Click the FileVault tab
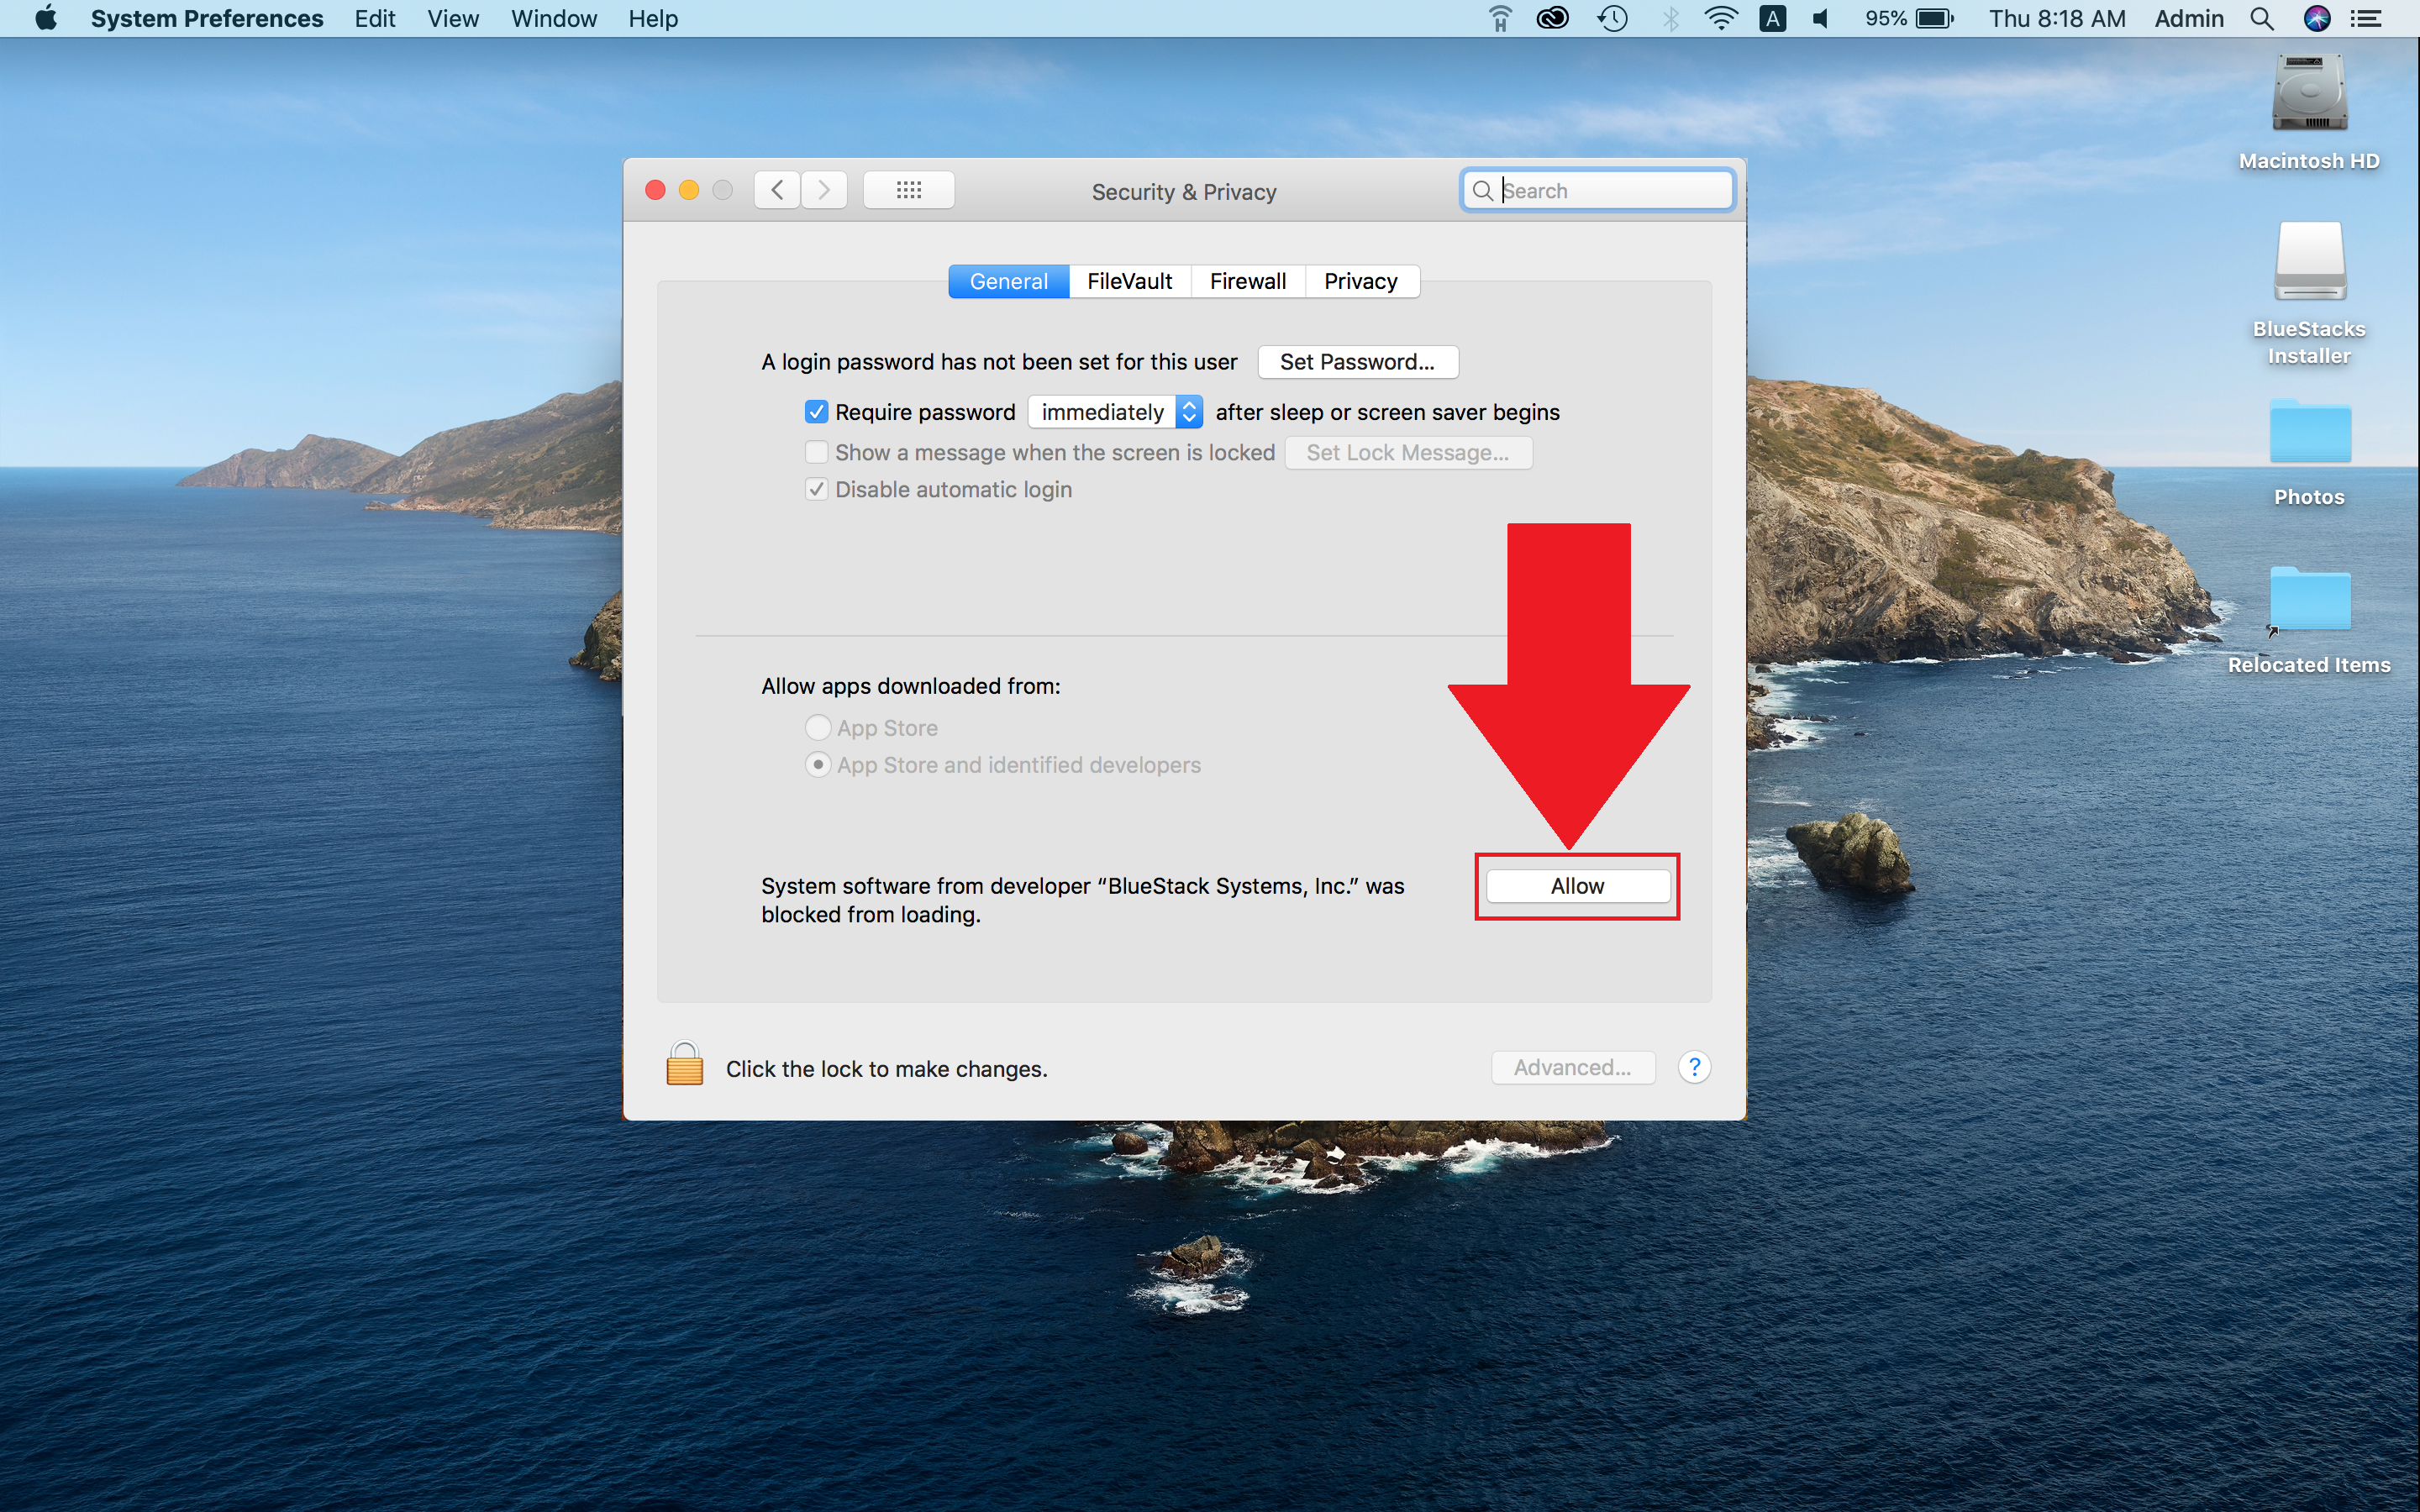The image size is (2420, 1512). pyautogui.click(x=1128, y=279)
